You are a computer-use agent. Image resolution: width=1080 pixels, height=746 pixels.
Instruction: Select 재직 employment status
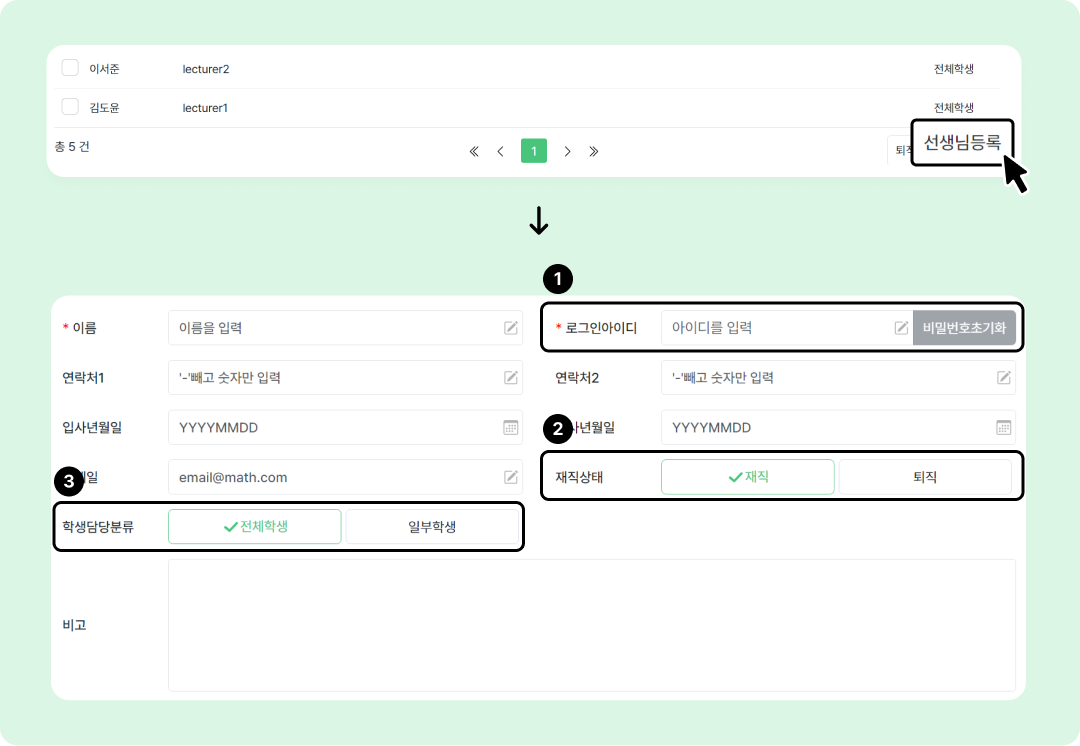[748, 477]
